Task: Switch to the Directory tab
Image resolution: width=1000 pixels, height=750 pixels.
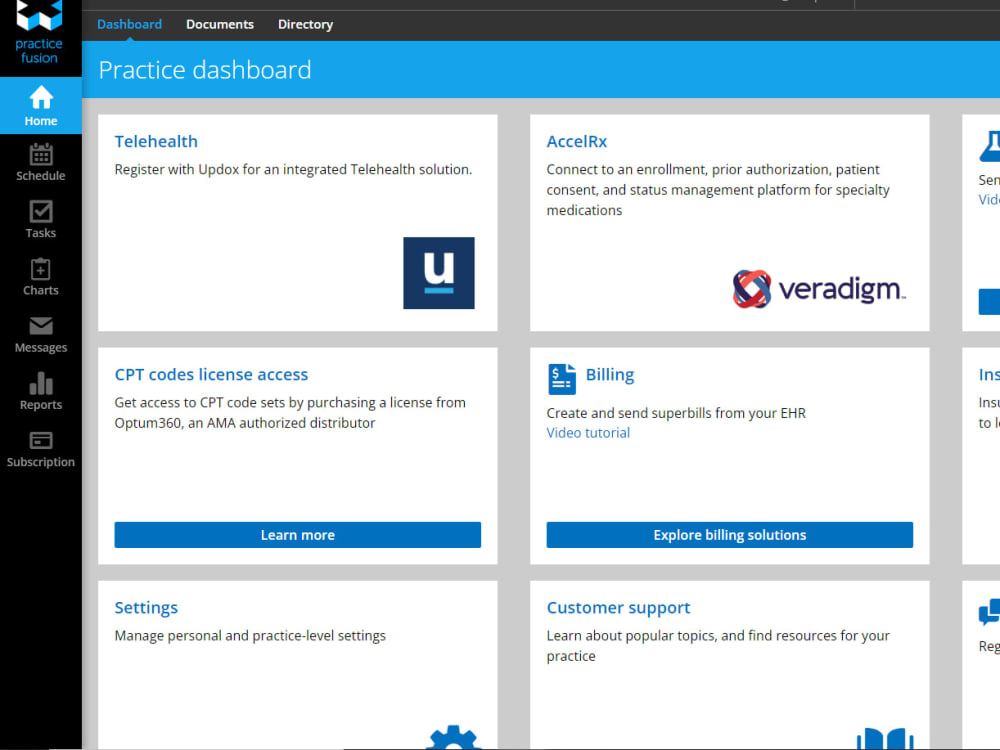Action: 305,24
